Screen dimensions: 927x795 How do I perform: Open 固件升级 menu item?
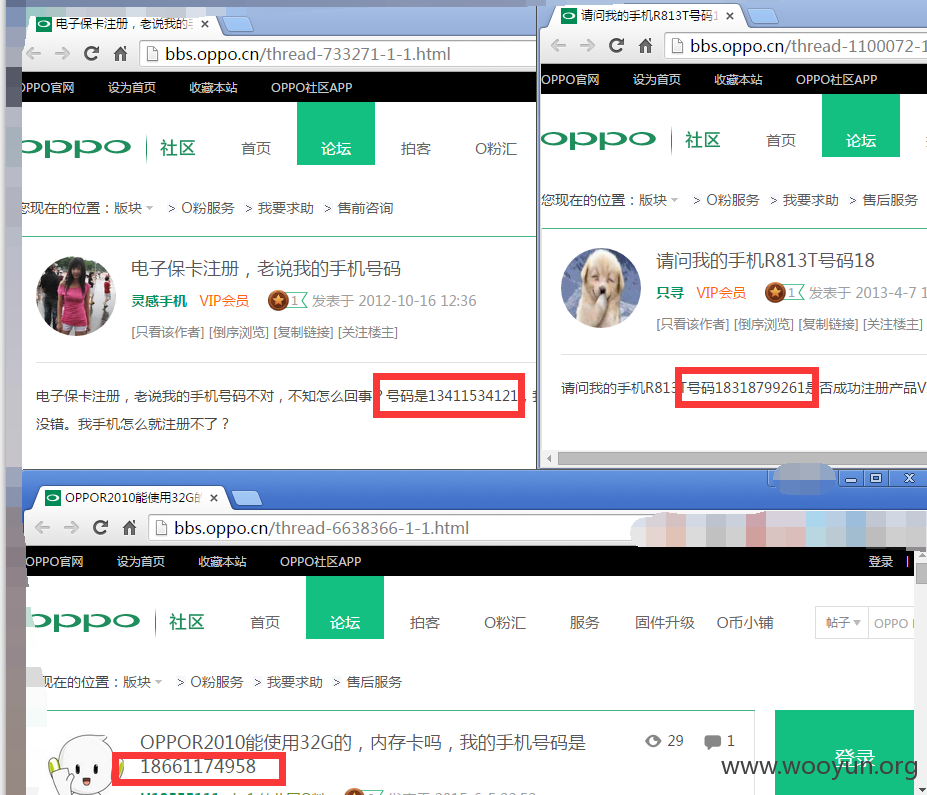[665, 622]
